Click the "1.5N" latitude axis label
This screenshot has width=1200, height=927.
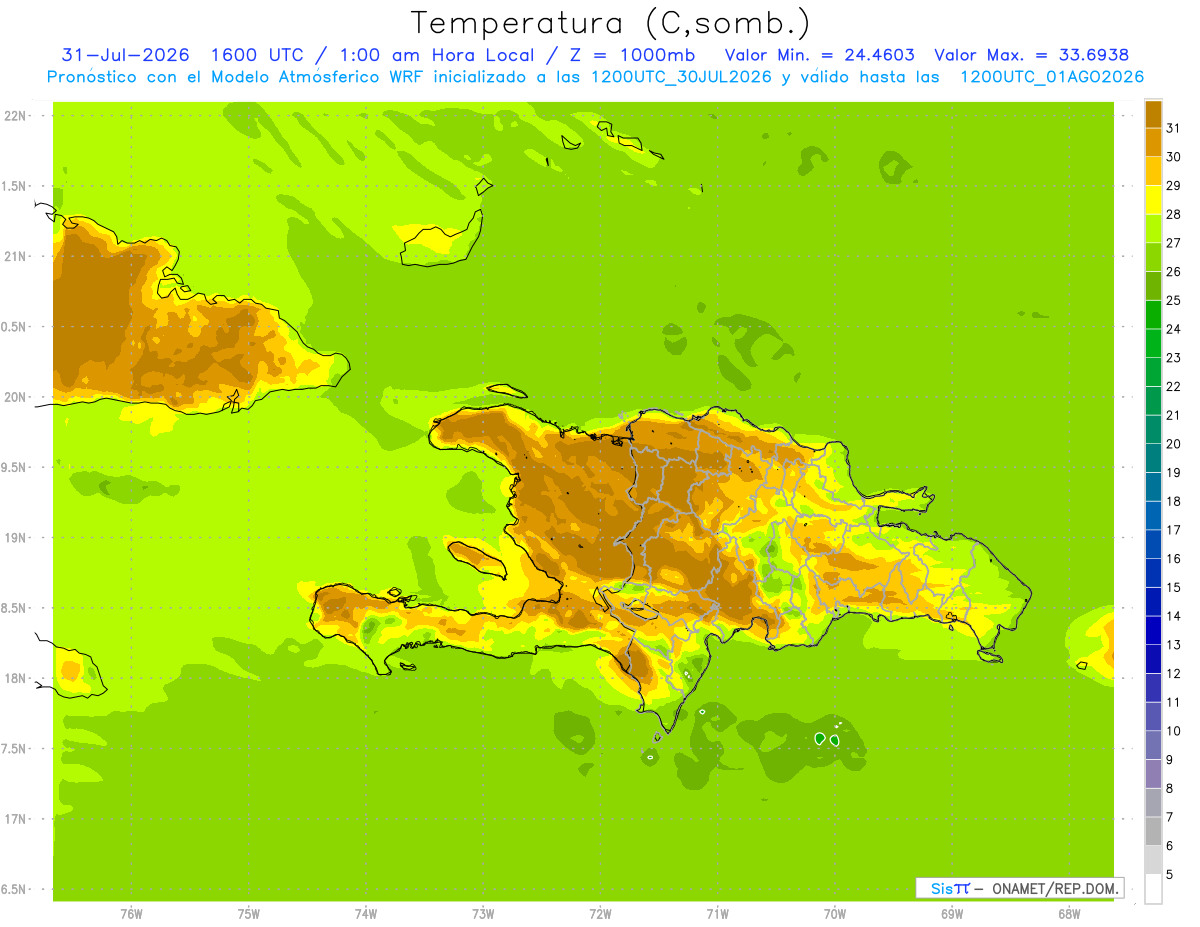[x=14, y=186]
